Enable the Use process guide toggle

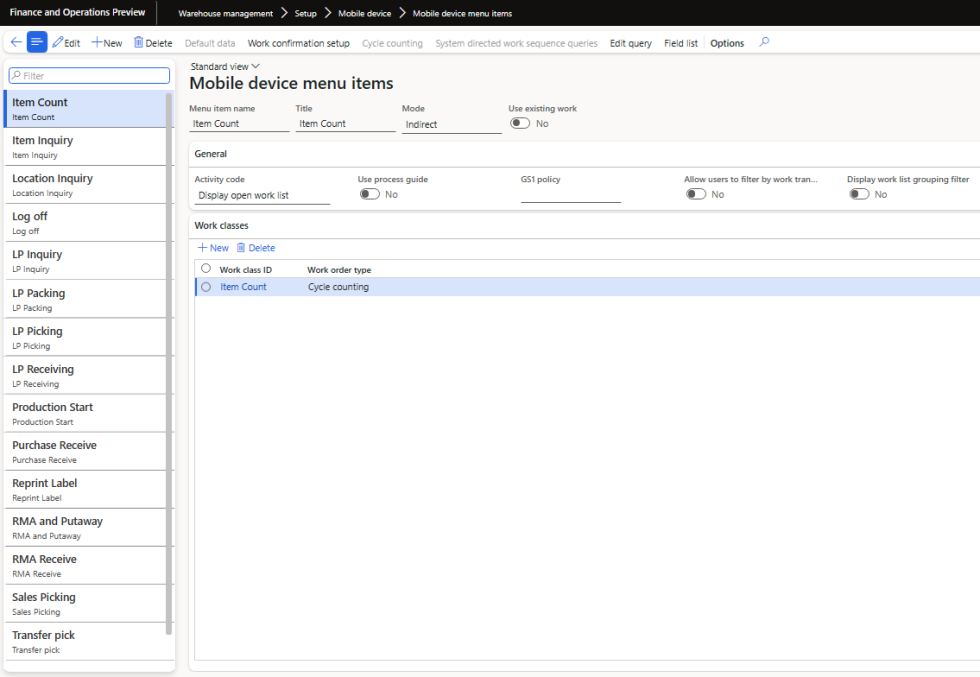[368, 194]
